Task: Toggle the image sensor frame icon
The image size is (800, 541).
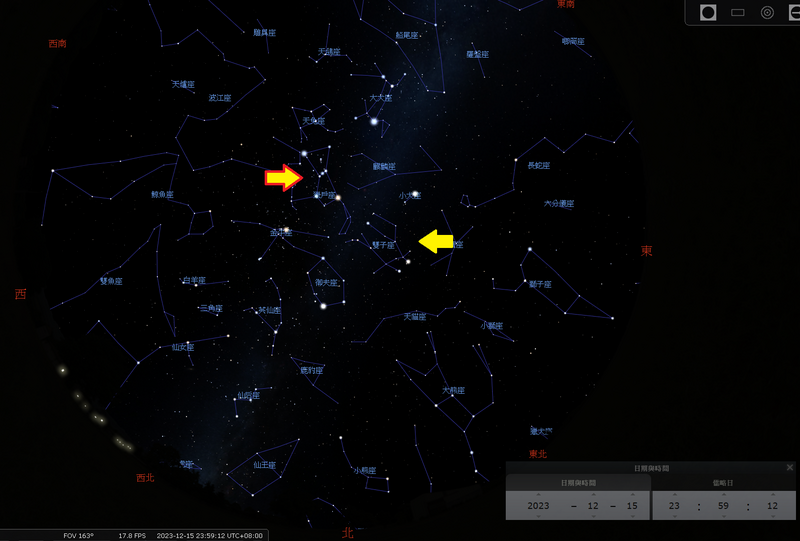Action: click(738, 12)
